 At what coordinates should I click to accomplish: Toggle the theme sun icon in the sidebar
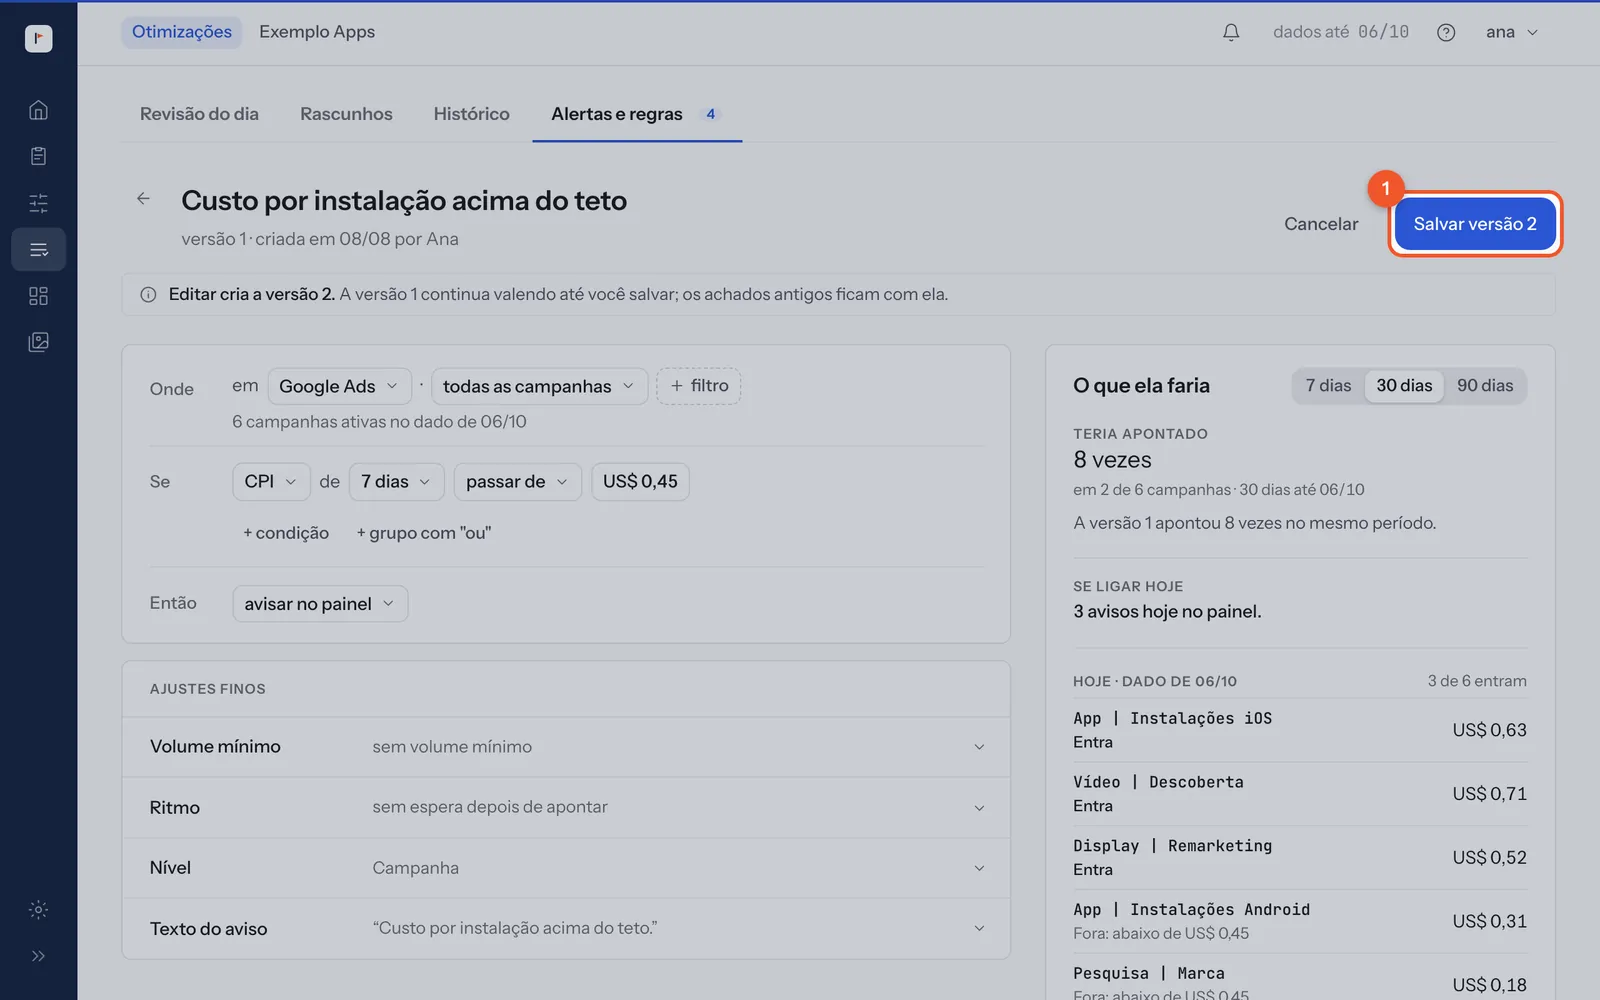coord(38,910)
